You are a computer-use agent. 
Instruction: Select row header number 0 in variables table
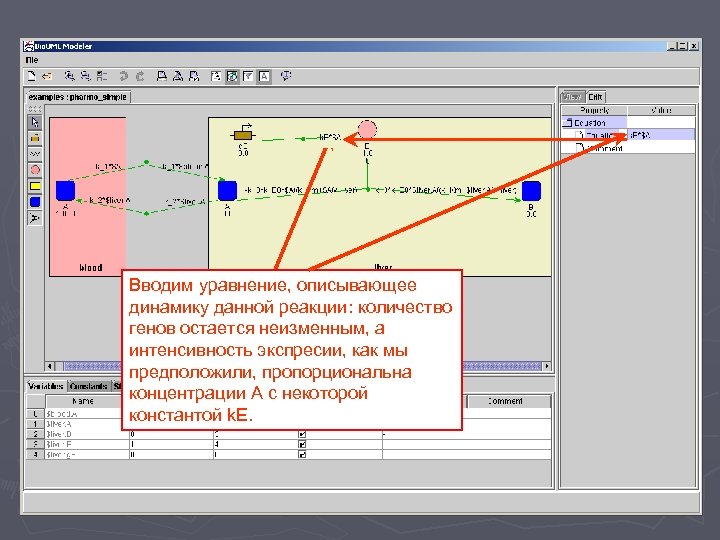coord(35,414)
